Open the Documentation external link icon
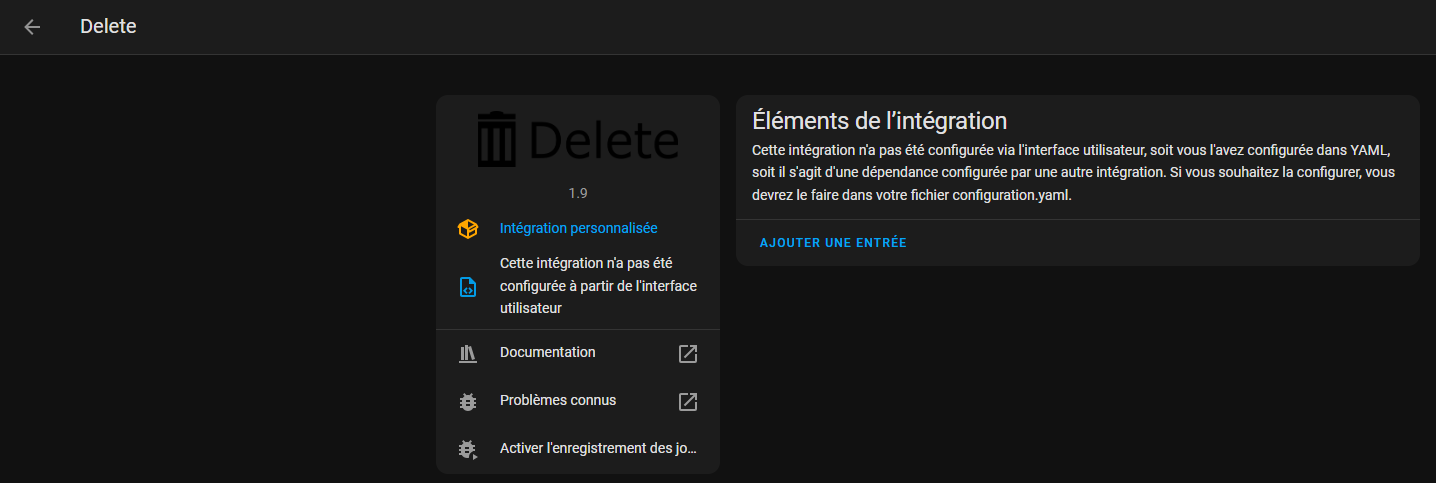 coord(688,353)
